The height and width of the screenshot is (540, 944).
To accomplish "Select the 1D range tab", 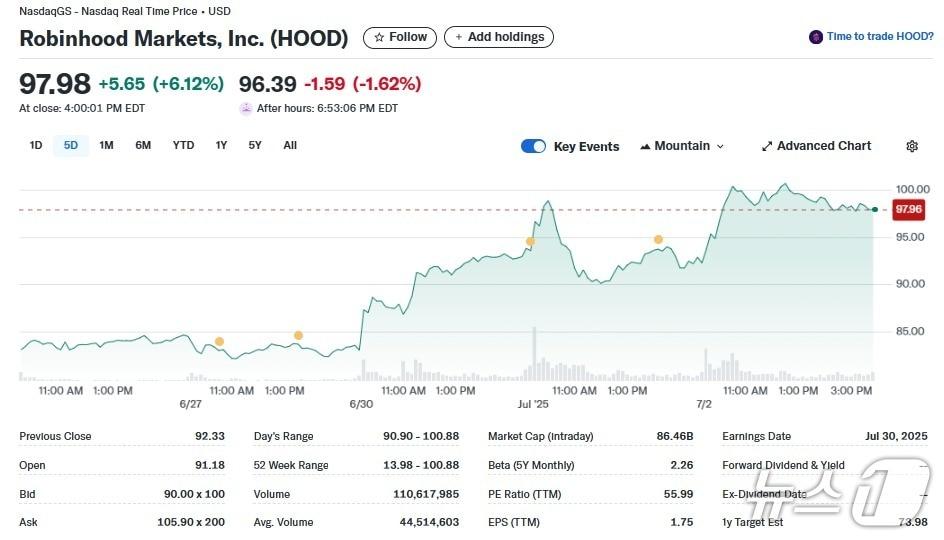I will point(36,145).
